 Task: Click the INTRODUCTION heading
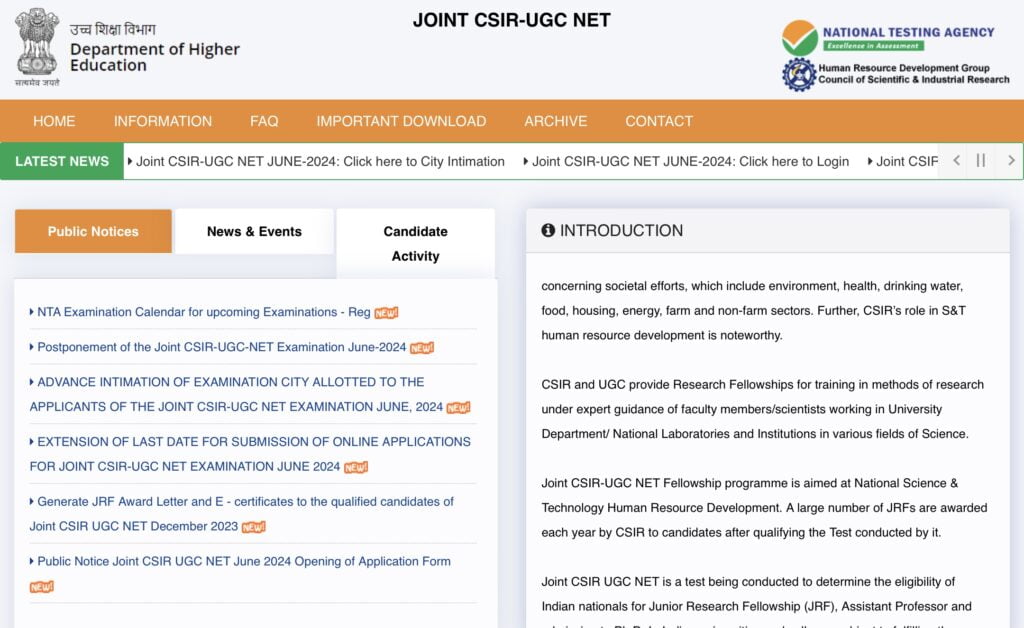click(621, 230)
